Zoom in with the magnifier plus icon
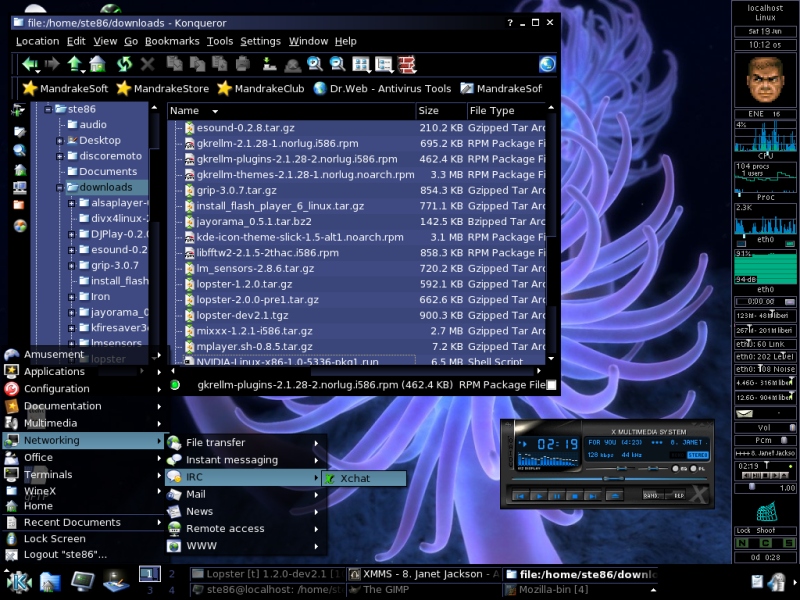This screenshot has height=600, width=800. [314, 64]
